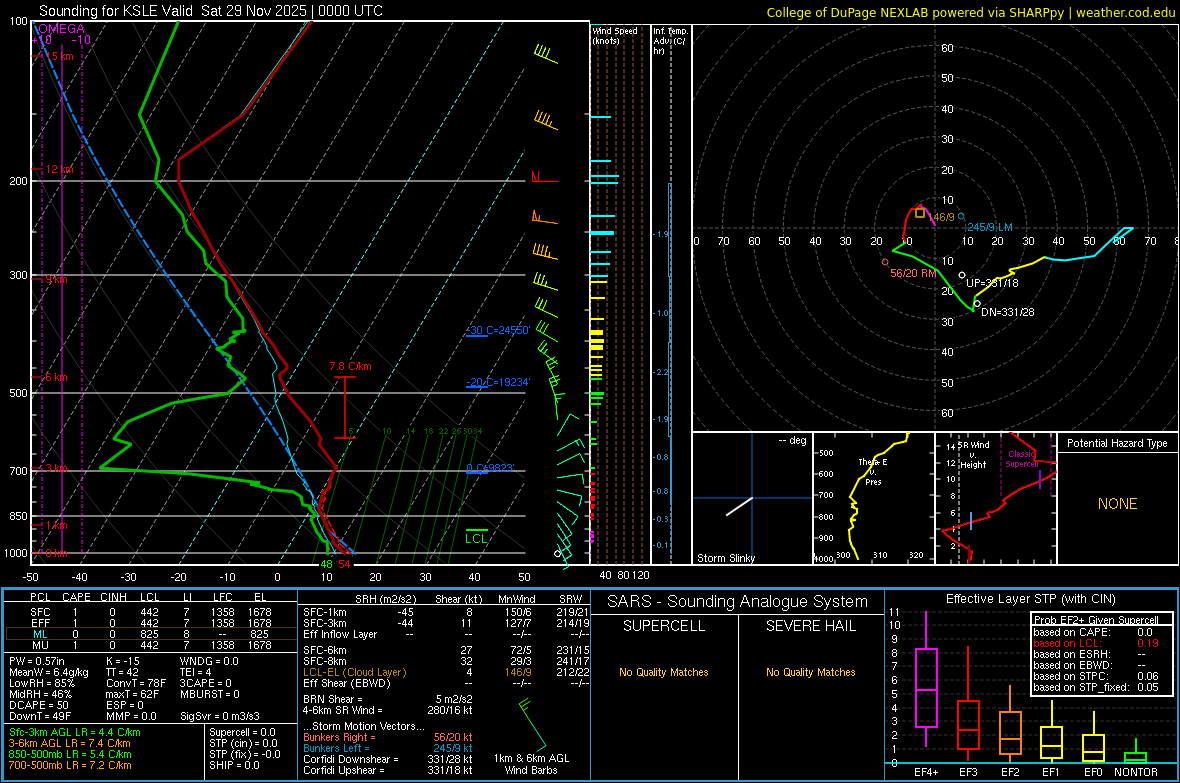Viewport: 1180px width, 783px height.
Task: Click the 'Prob EF2+ Given Supercell' header
Action: [x=1096, y=620]
